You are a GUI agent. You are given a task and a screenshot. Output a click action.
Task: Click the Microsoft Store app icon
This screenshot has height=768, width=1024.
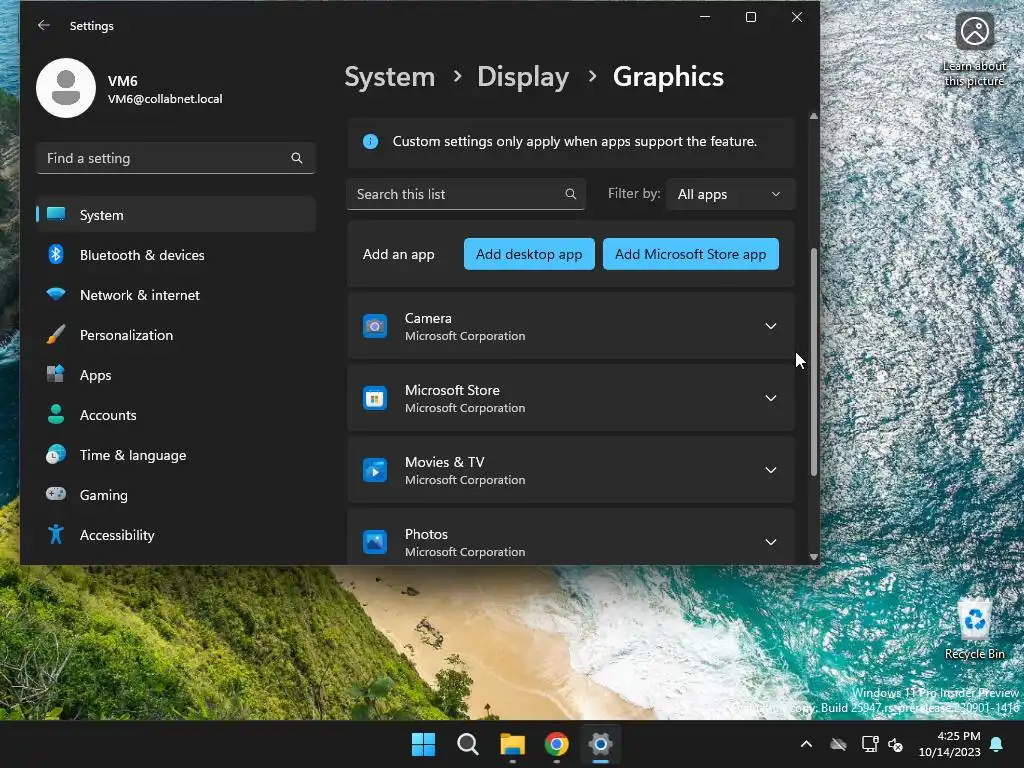coord(375,398)
